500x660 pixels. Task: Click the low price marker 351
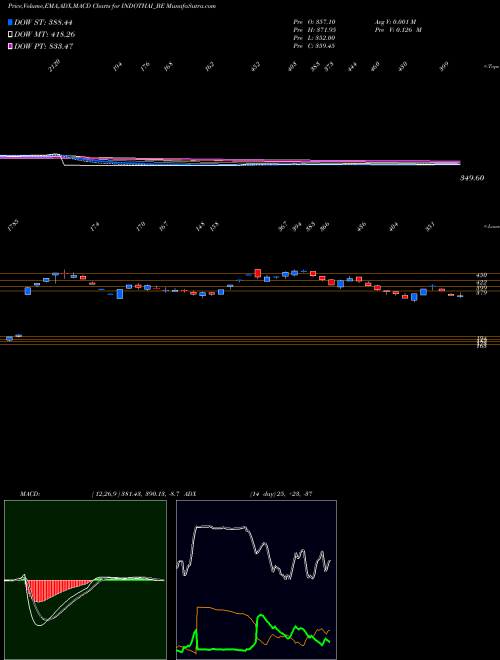tap(431, 226)
